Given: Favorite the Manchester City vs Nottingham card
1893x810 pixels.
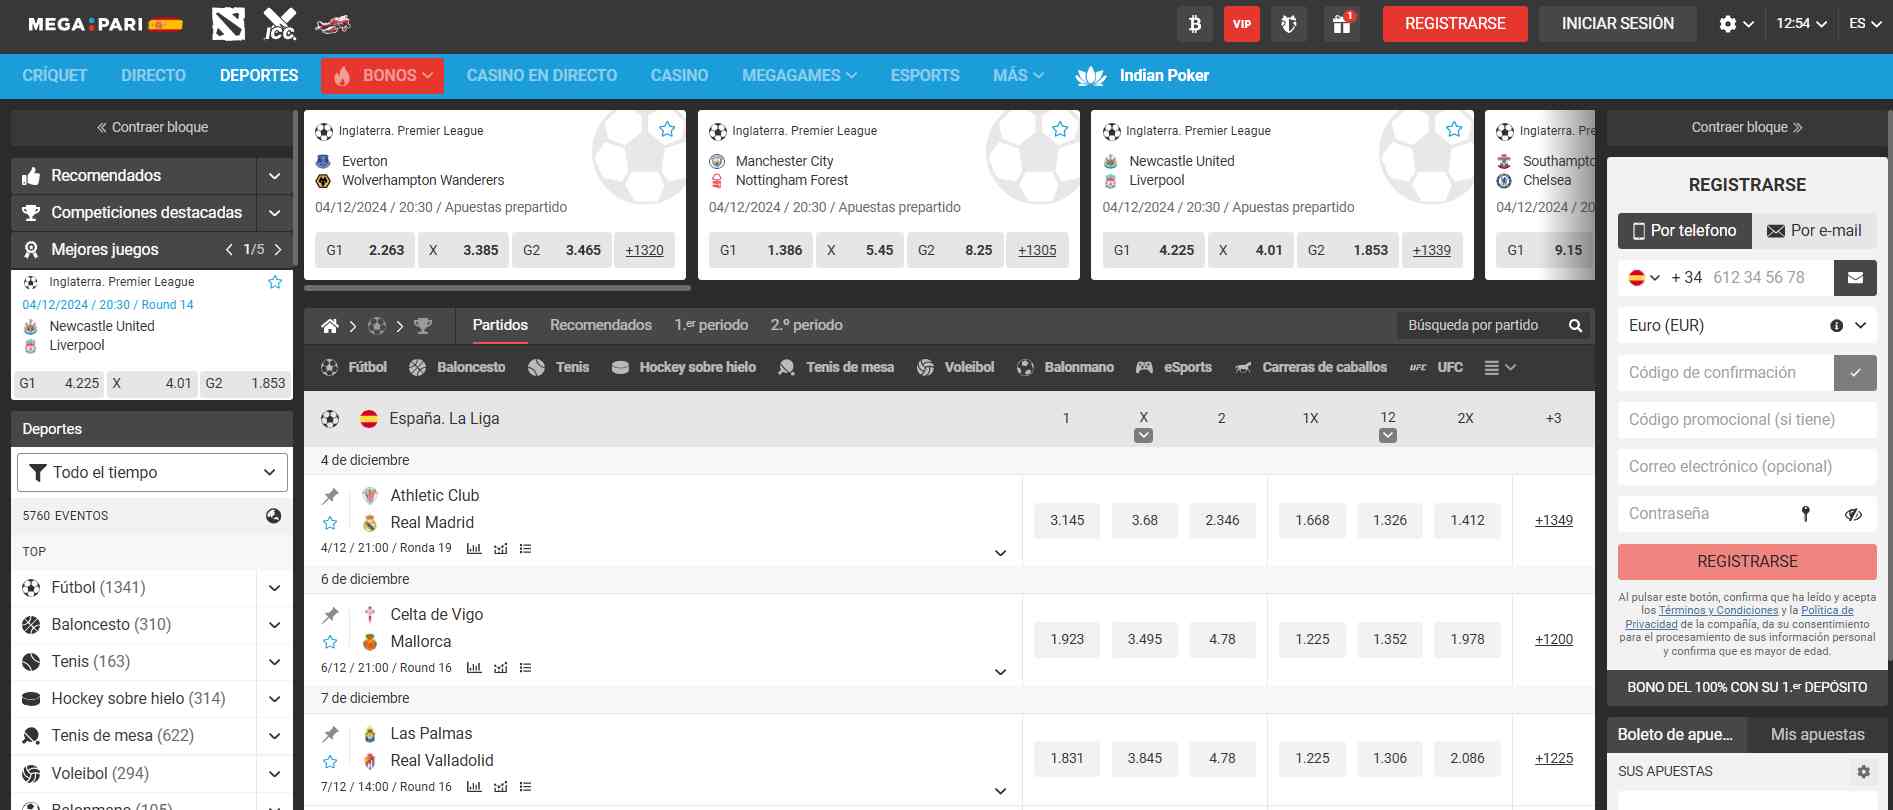Looking at the screenshot, I should click(x=1060, y=129).
